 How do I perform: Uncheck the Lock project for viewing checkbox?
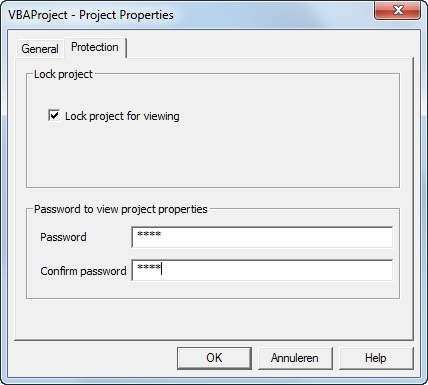[x=54, y=116]
